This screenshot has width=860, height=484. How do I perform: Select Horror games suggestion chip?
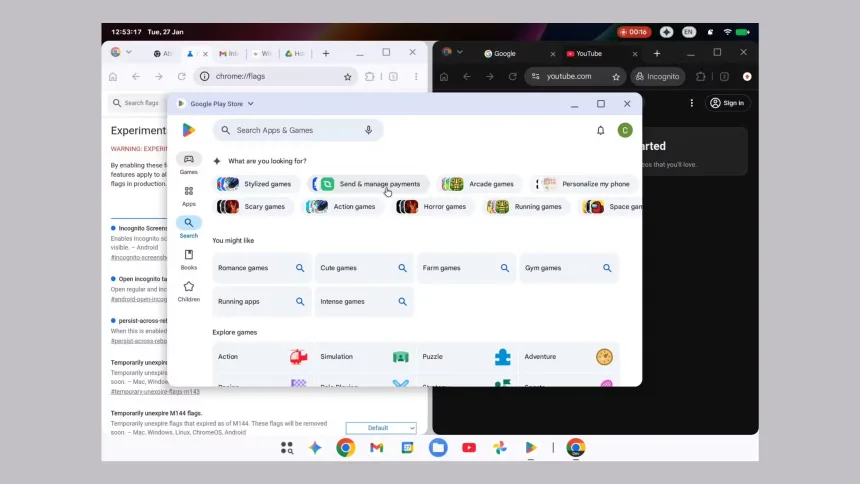coord(433,207)
